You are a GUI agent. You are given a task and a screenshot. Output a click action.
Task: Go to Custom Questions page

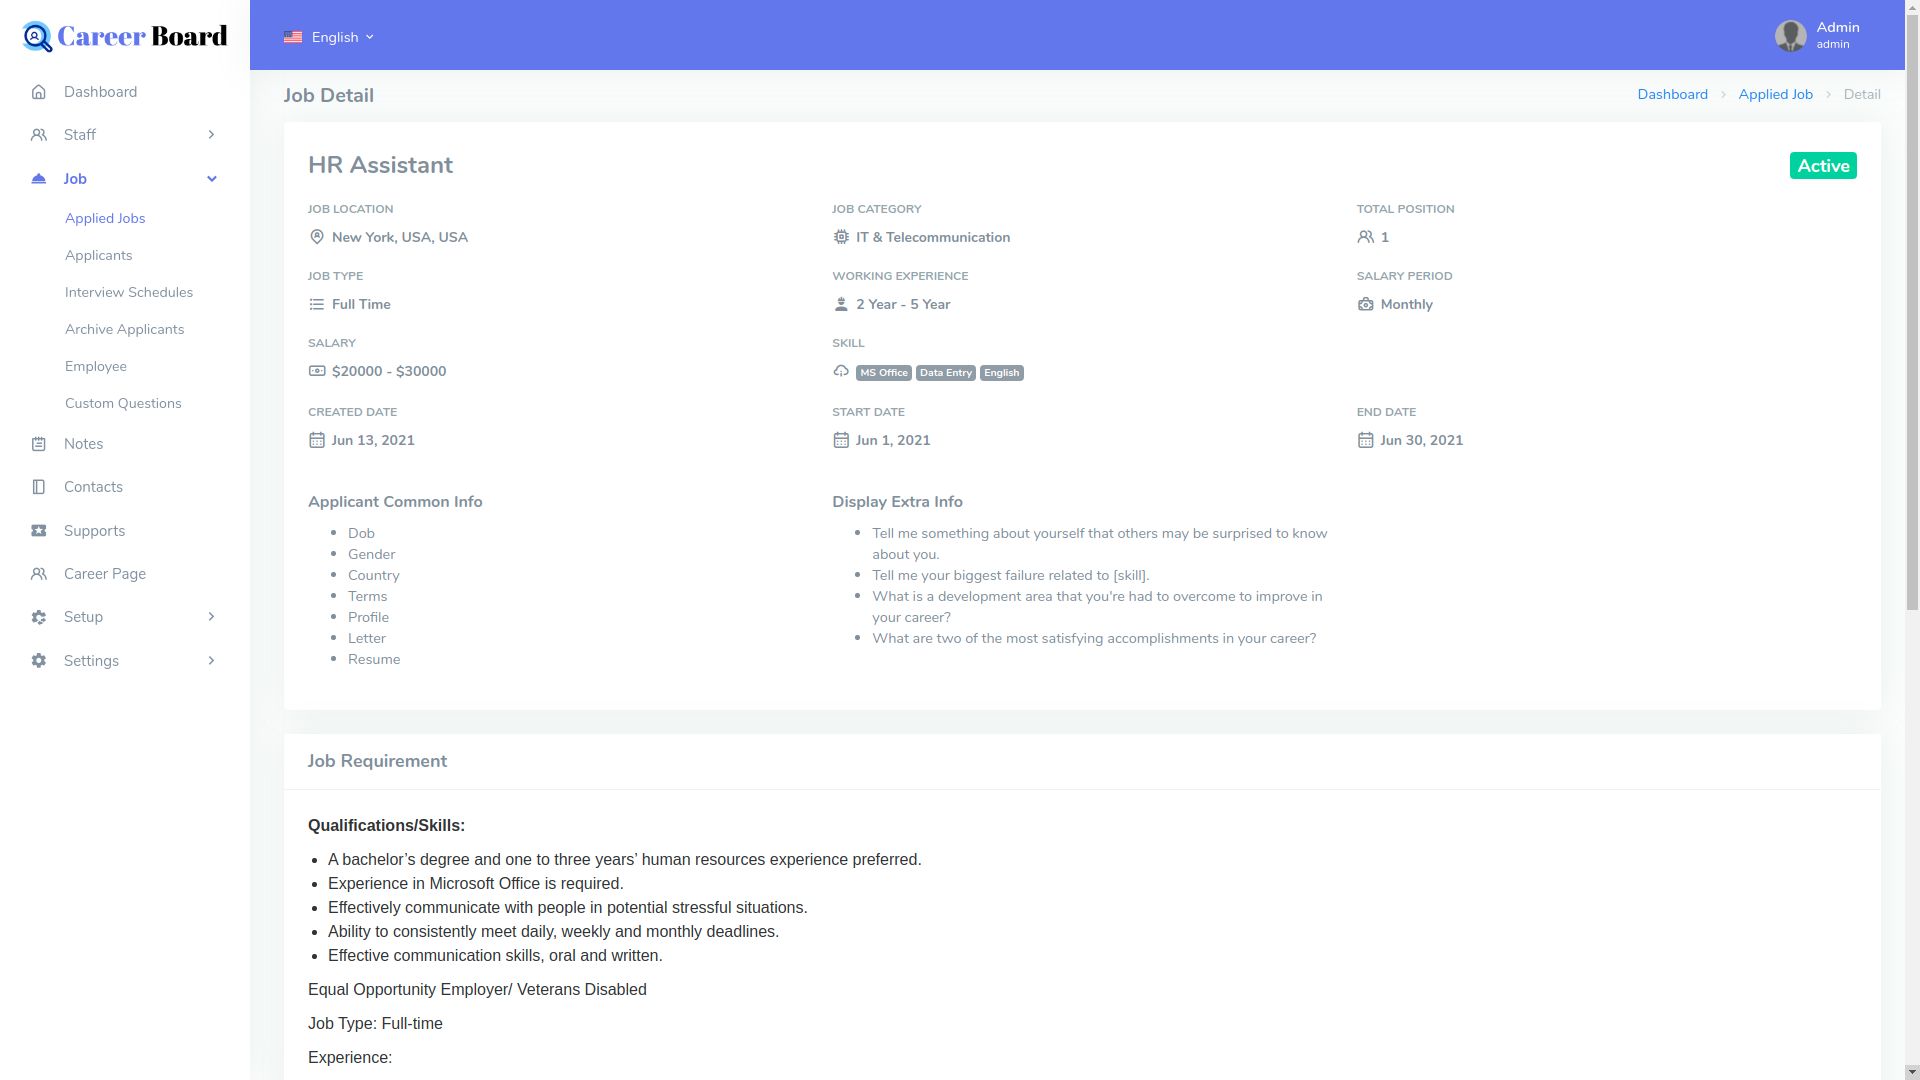coord(123,404)
